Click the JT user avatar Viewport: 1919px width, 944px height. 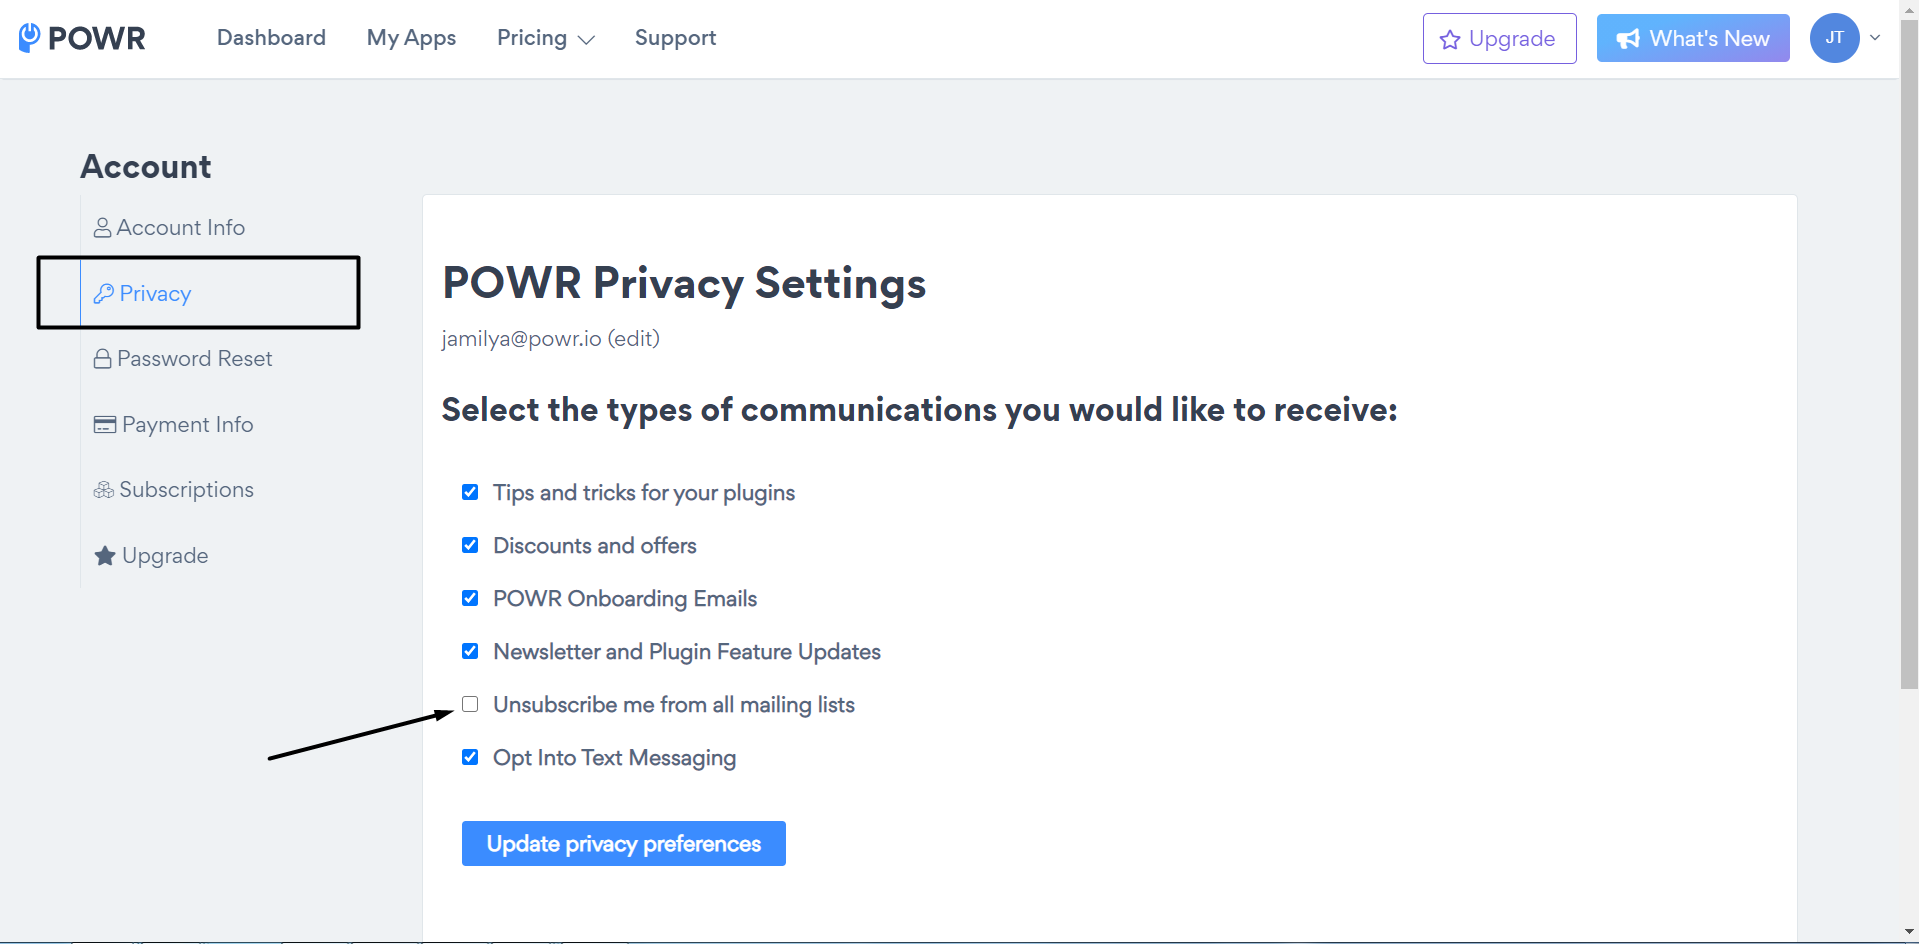tap(1834, 38)
